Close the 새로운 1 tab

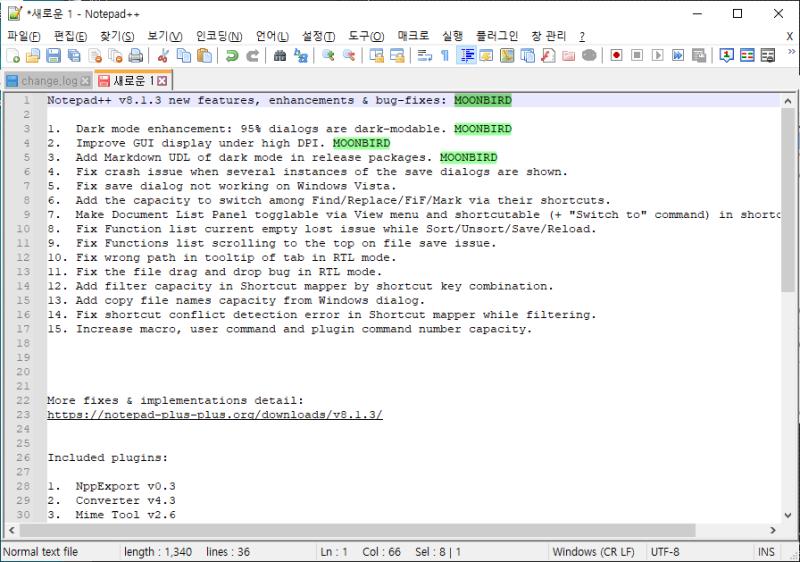[x=162, y=81]
